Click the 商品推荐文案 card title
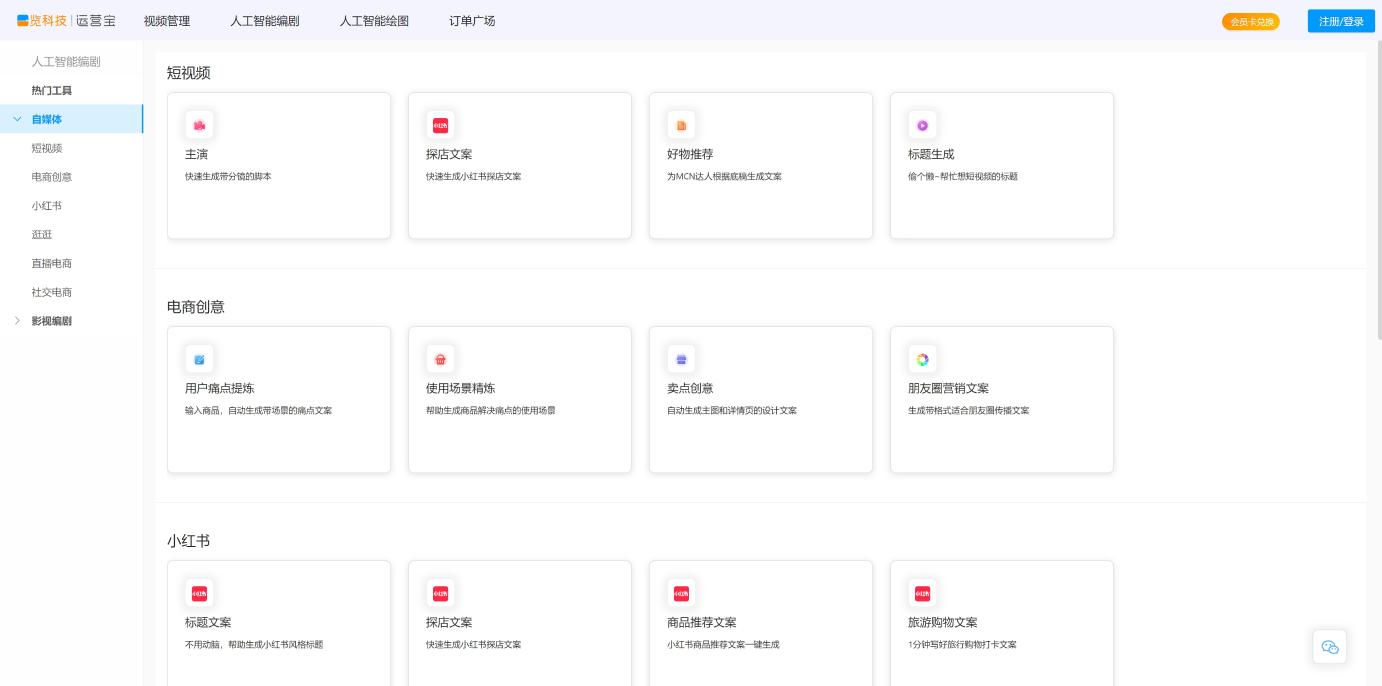The width and height of the screenshot is (1382, 686). point(702,622)
